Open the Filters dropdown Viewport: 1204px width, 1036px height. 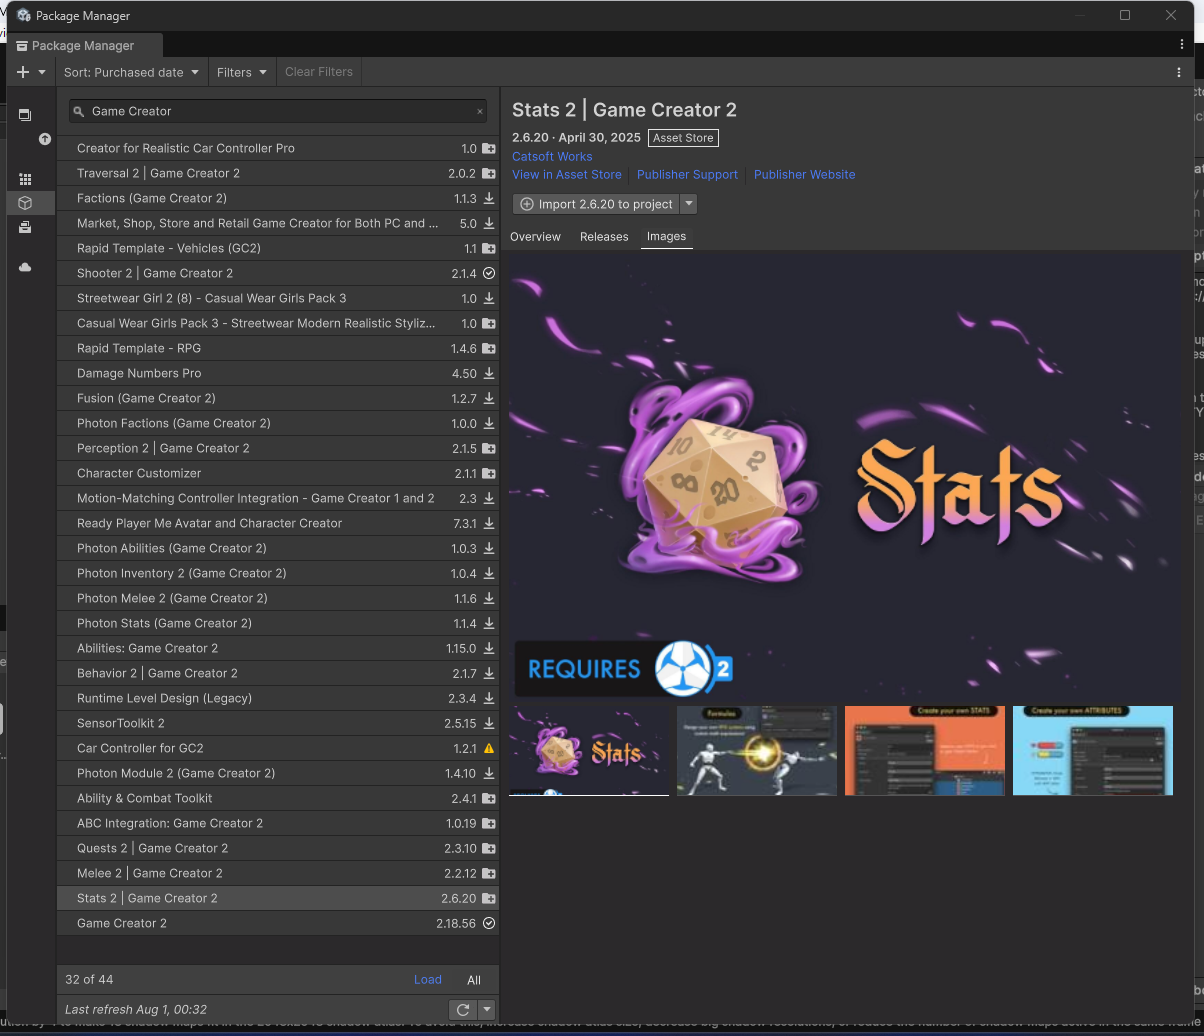coord(242,72)
